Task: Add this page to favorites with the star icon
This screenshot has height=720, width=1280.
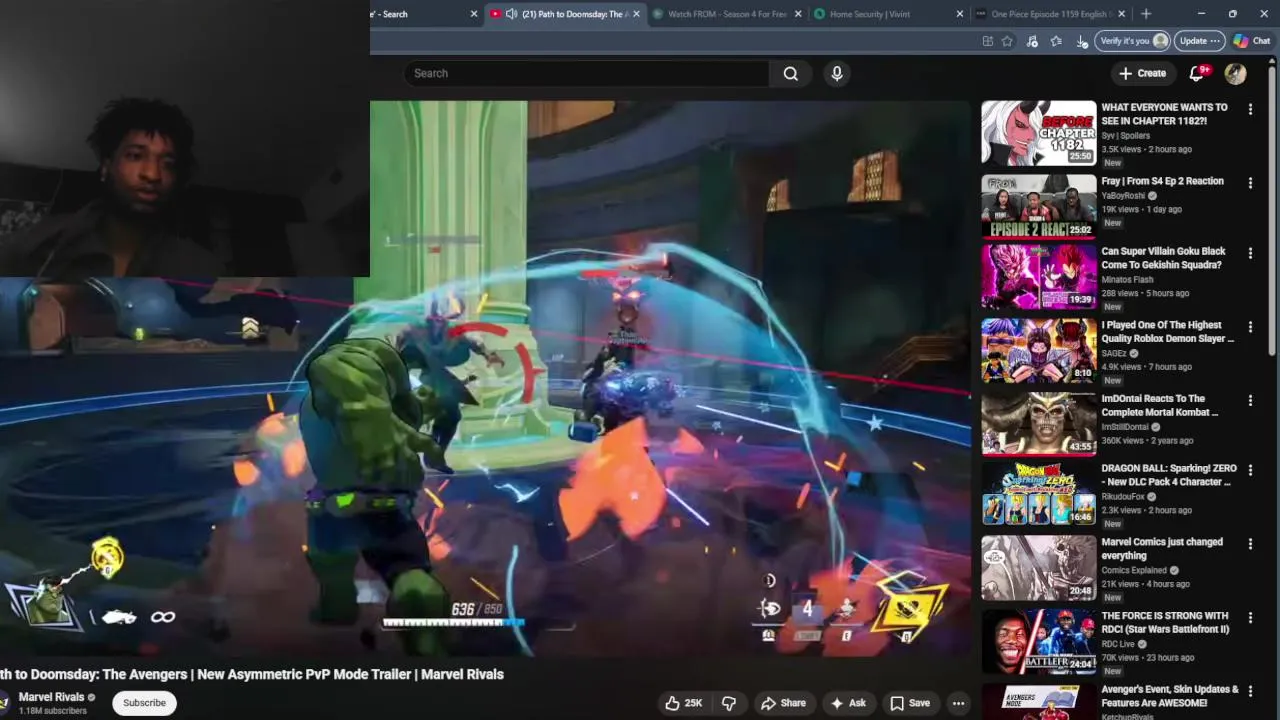Action: 1007,41
